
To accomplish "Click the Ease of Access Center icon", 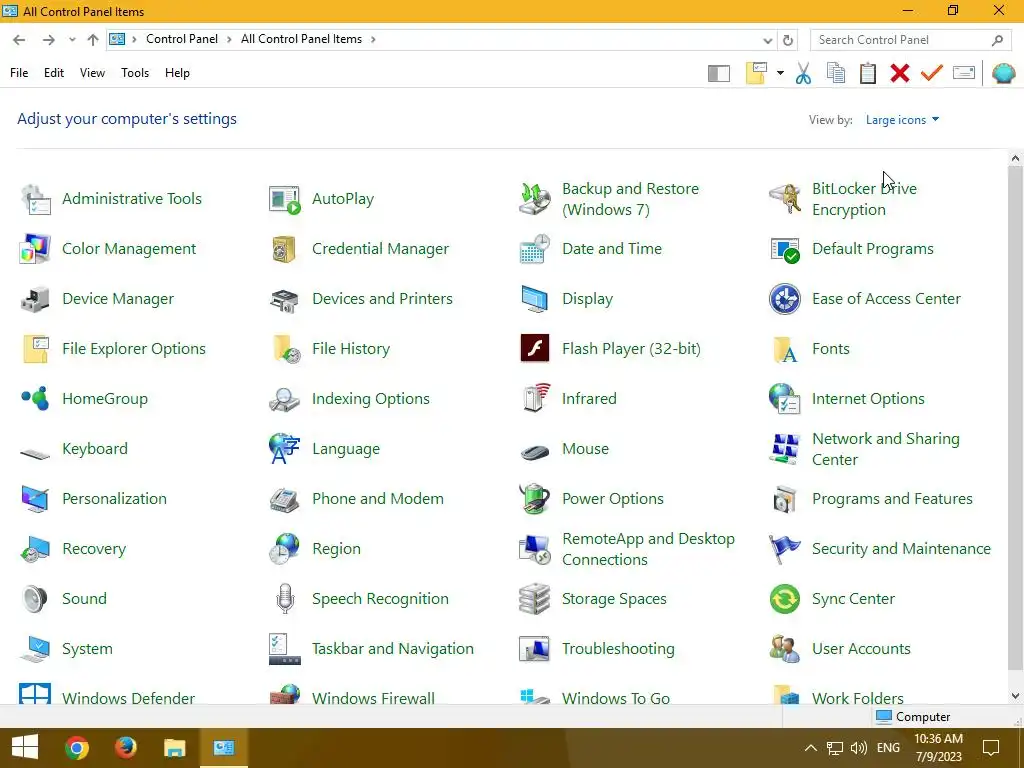I will (x=784, y=299).
